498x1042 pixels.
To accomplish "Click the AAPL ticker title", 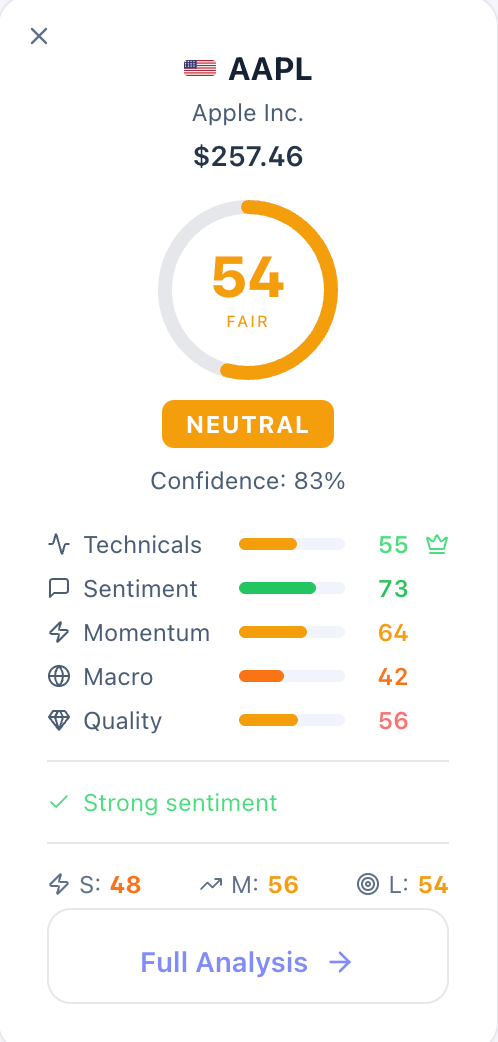I will coord(270,69).
